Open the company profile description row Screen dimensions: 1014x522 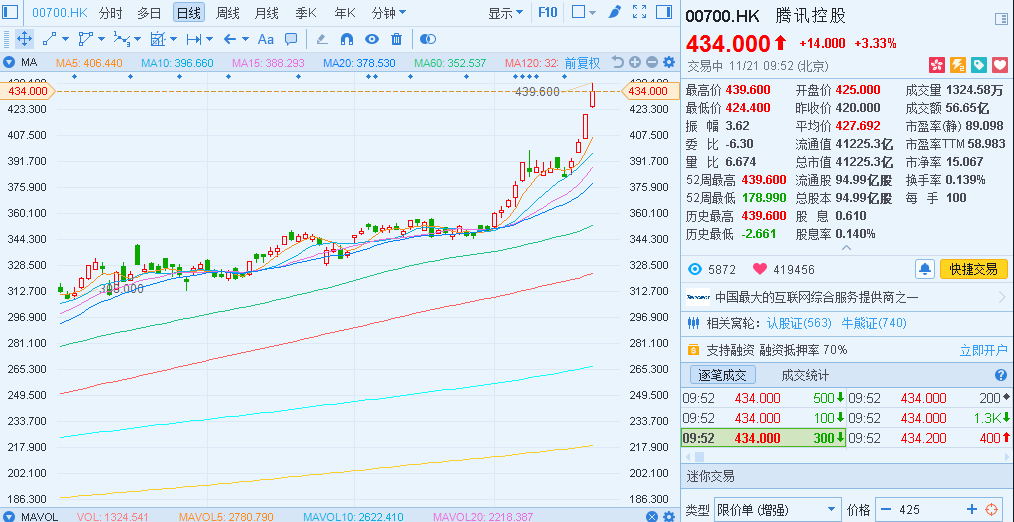tap(847, 297)
